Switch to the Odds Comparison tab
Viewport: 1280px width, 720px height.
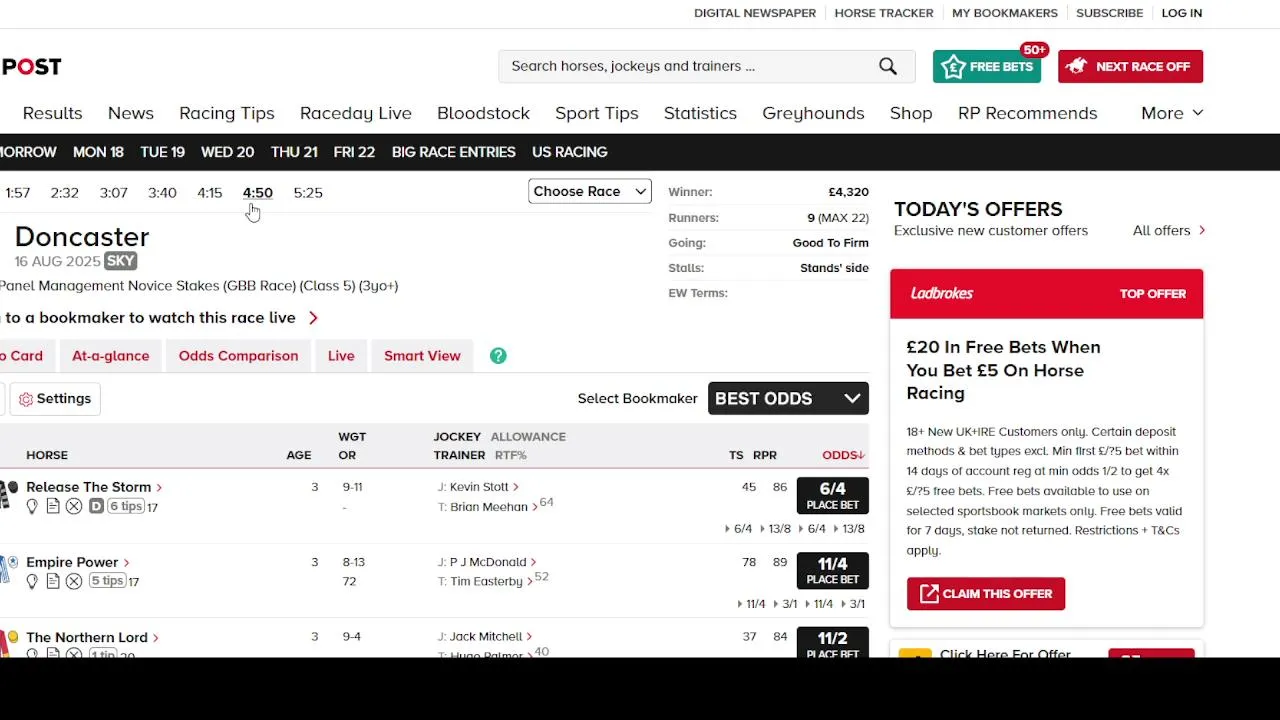click(x=238, y=356)
